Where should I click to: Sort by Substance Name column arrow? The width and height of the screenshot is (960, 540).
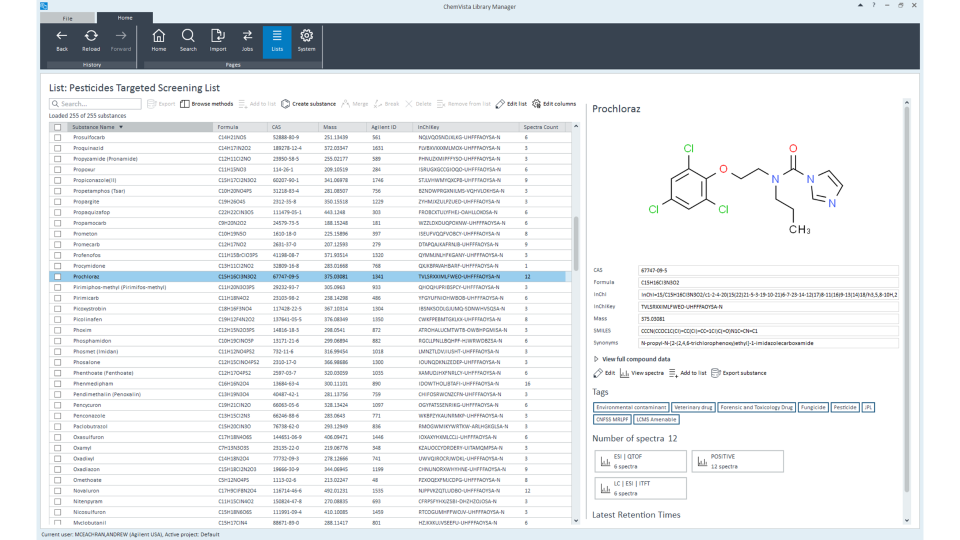coord(121,127)
